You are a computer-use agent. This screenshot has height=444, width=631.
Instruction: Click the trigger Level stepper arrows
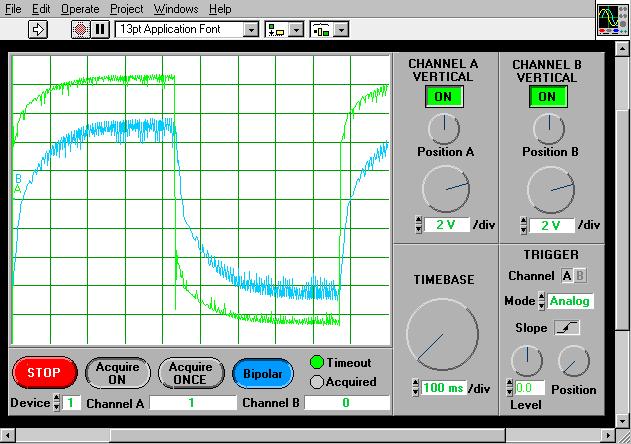pos(509,388)
